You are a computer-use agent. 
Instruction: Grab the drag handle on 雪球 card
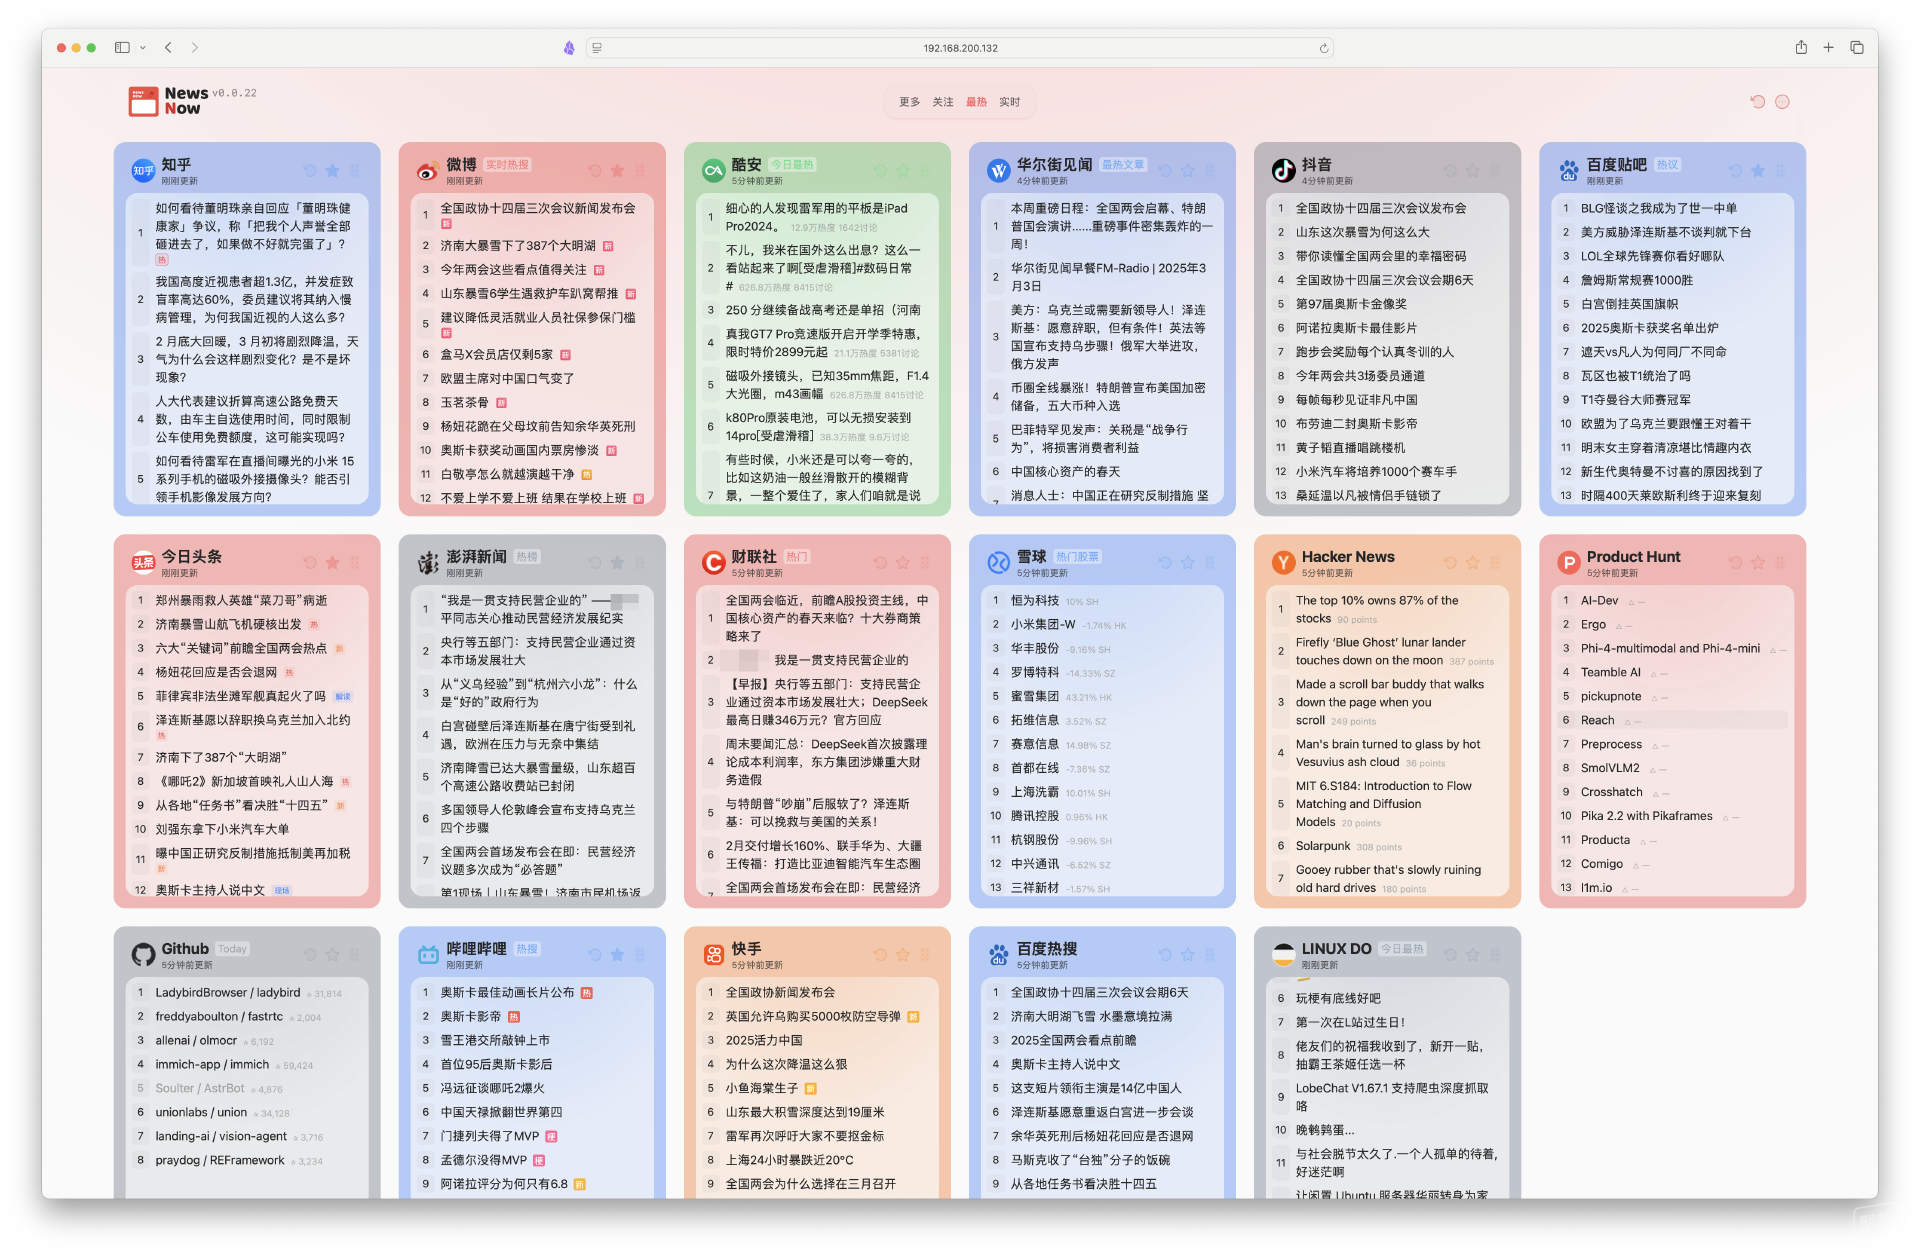[1210, 563]
